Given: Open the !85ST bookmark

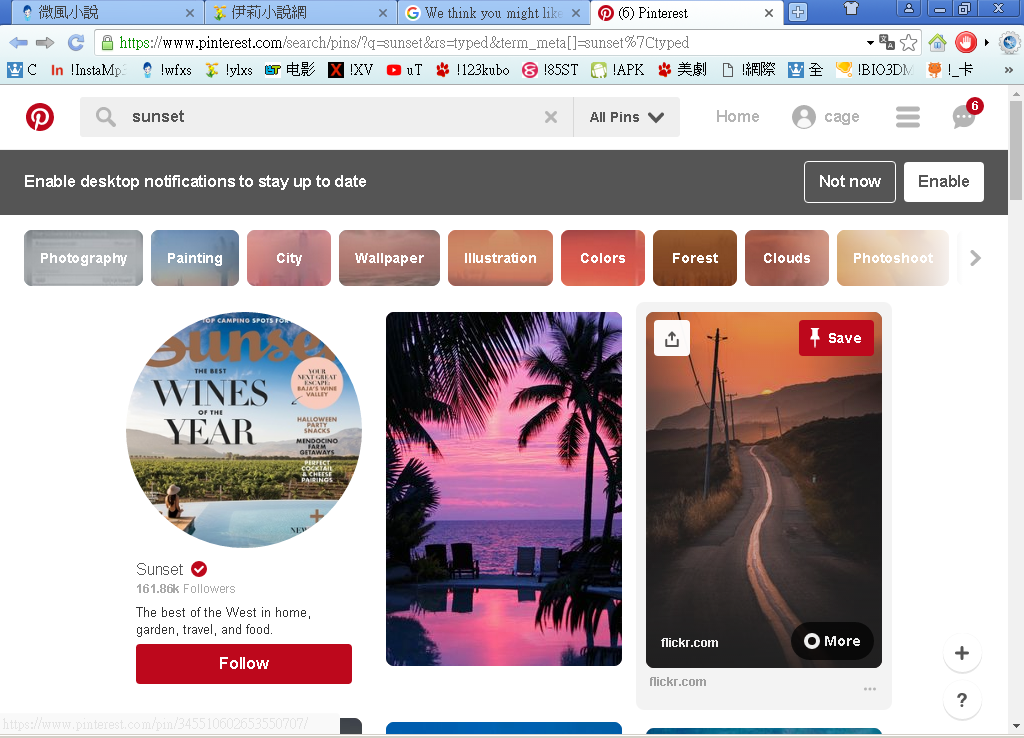Looking at the screenshot, I should [x=550, y=70].
